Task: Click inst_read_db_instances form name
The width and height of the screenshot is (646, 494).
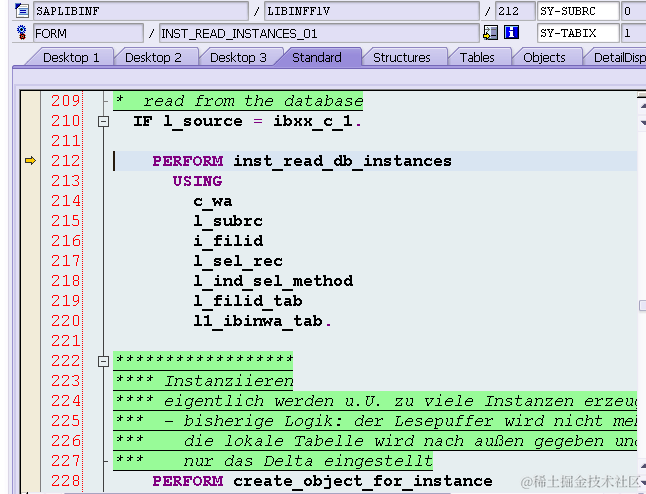Action: click(342, 161)
